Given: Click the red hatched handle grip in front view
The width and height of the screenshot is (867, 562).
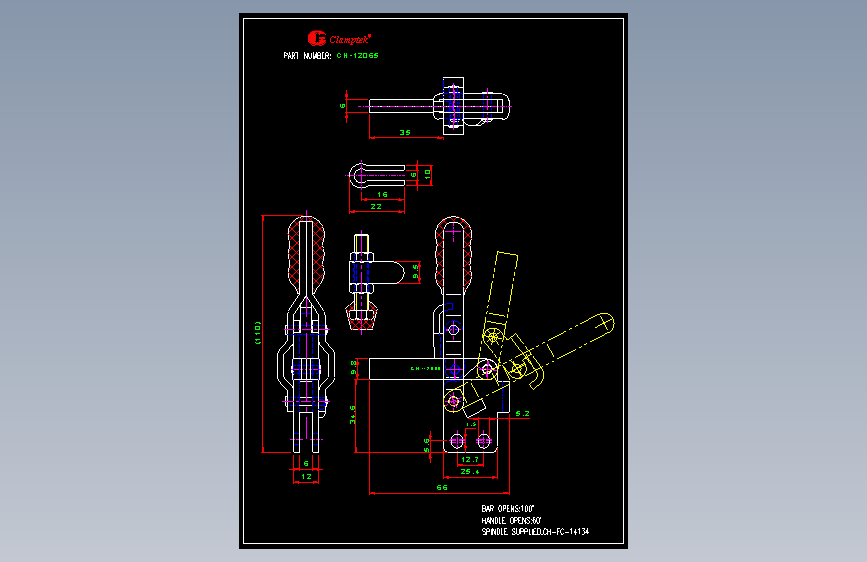Looking at the screenshot, I should tap(306, 256).
